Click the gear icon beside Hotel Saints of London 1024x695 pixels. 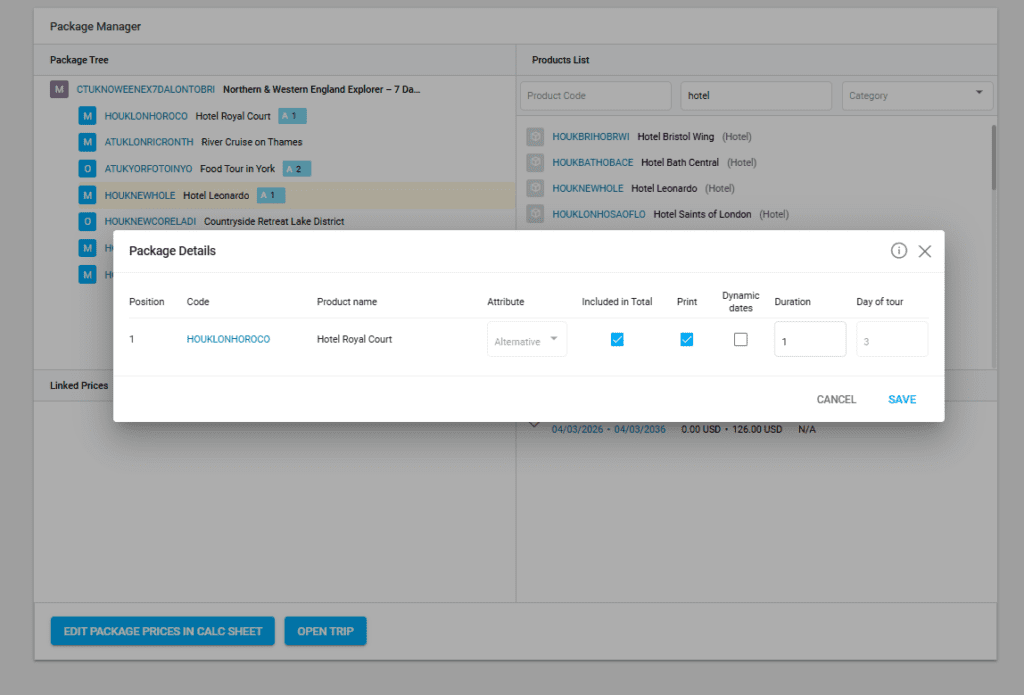[x=535, y=214]
